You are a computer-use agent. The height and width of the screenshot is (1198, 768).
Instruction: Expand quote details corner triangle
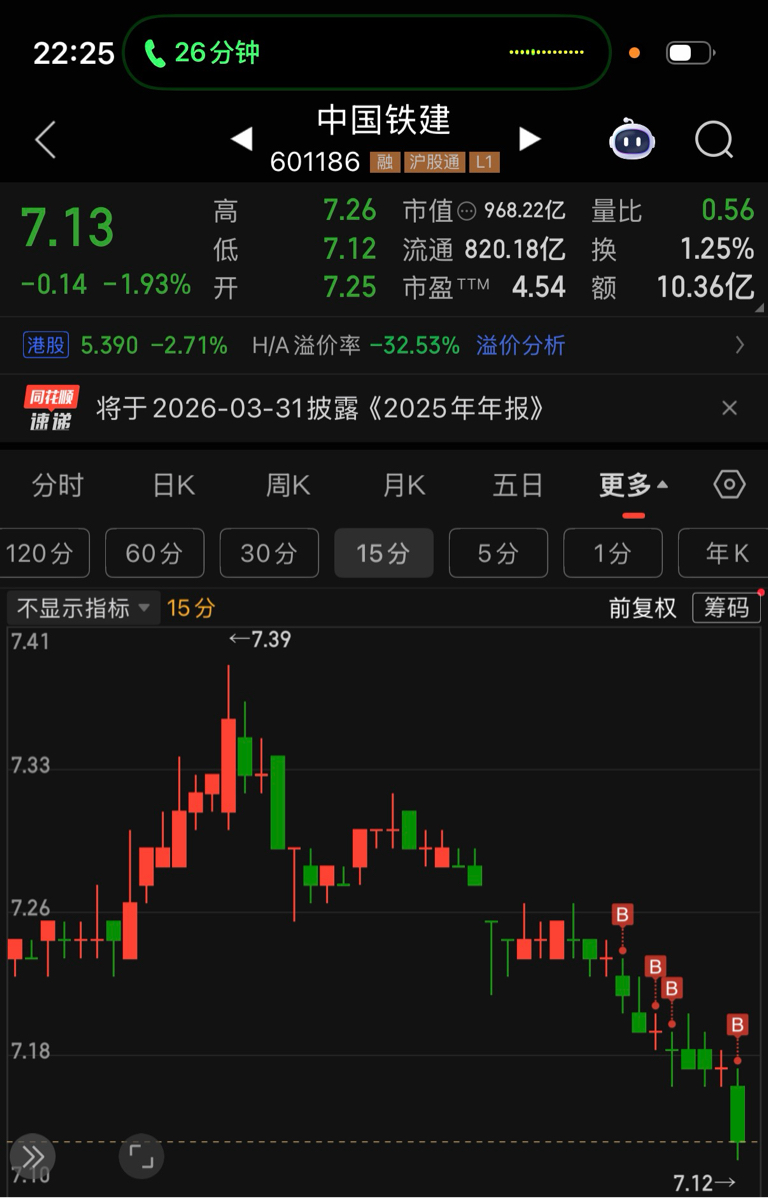(x=759, y=308)
